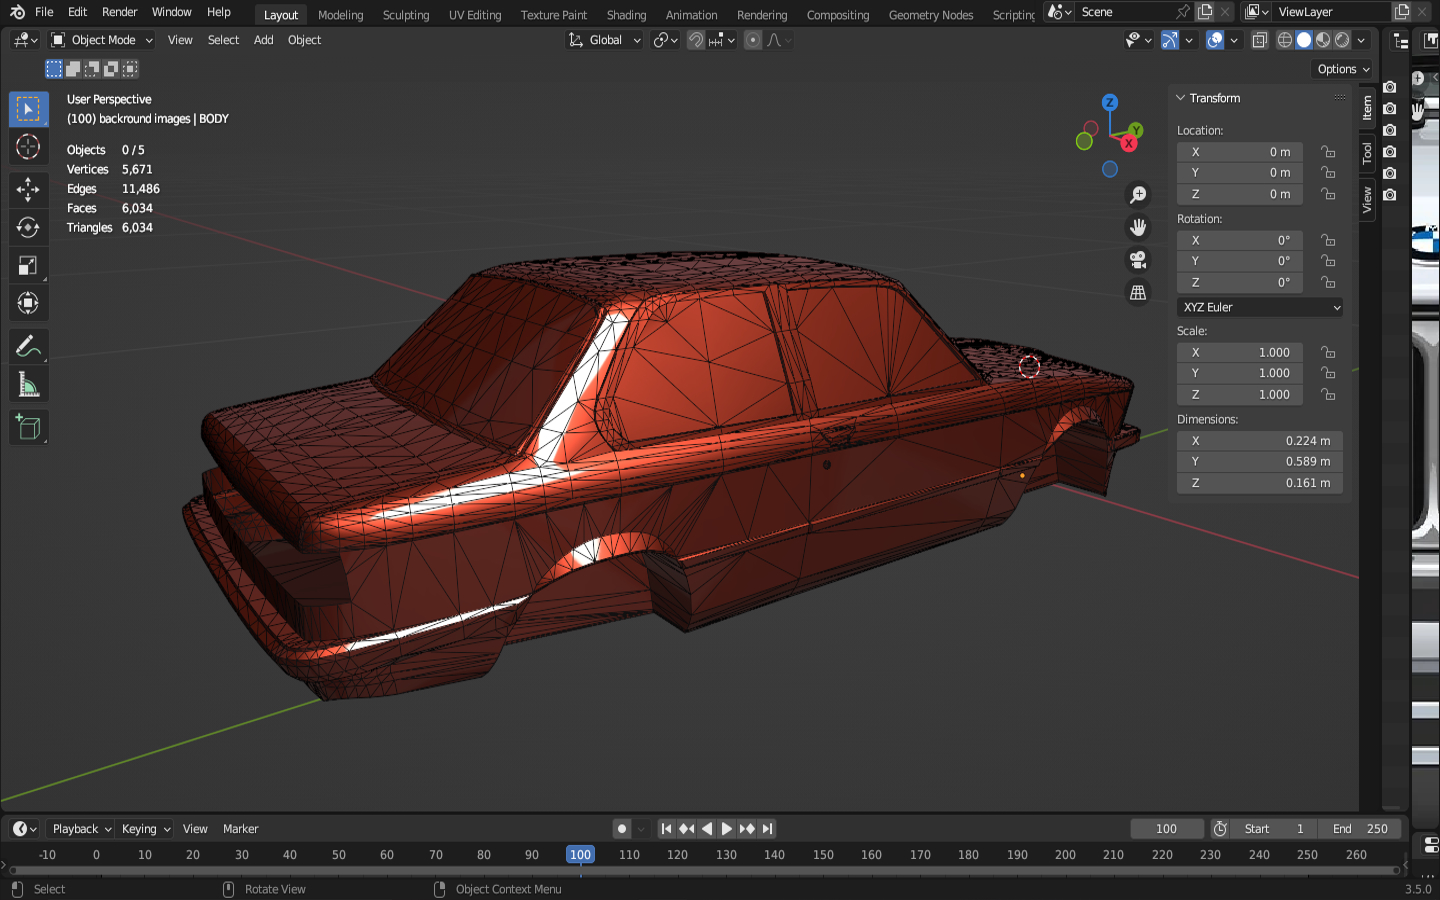The image size is (1440, 900).
Task: Switch viewport shading to rendered
Action: tap(1342, 40)
